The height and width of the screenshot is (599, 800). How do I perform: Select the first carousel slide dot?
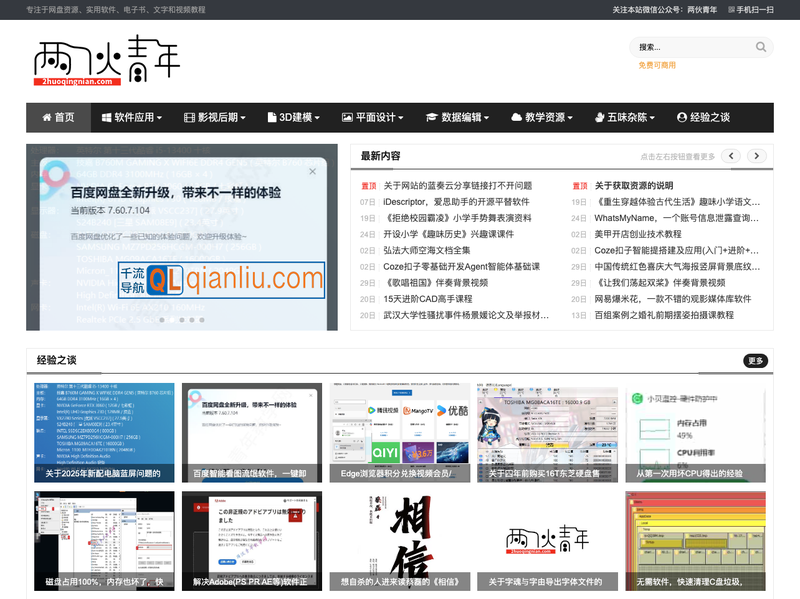pos(161,320)
